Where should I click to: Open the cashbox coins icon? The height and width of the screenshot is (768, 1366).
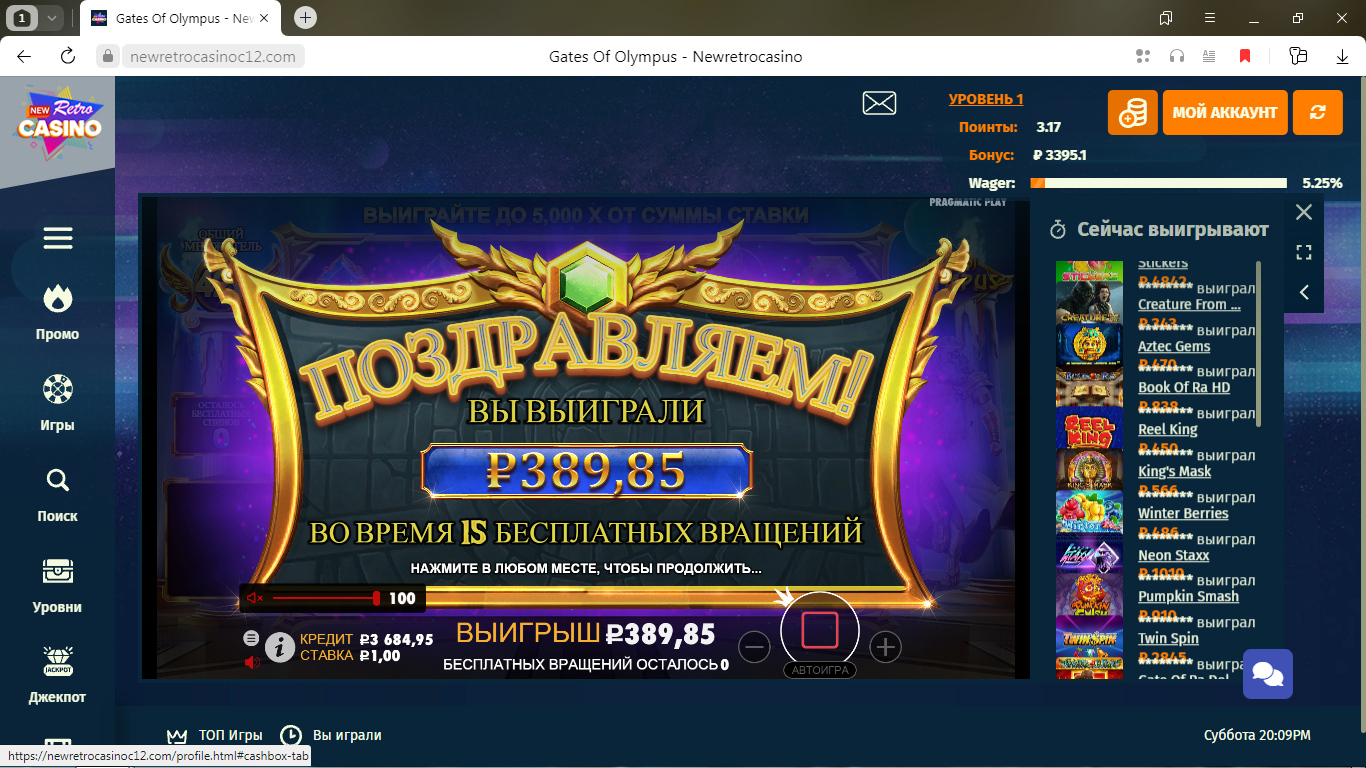tap(1132, 113)
